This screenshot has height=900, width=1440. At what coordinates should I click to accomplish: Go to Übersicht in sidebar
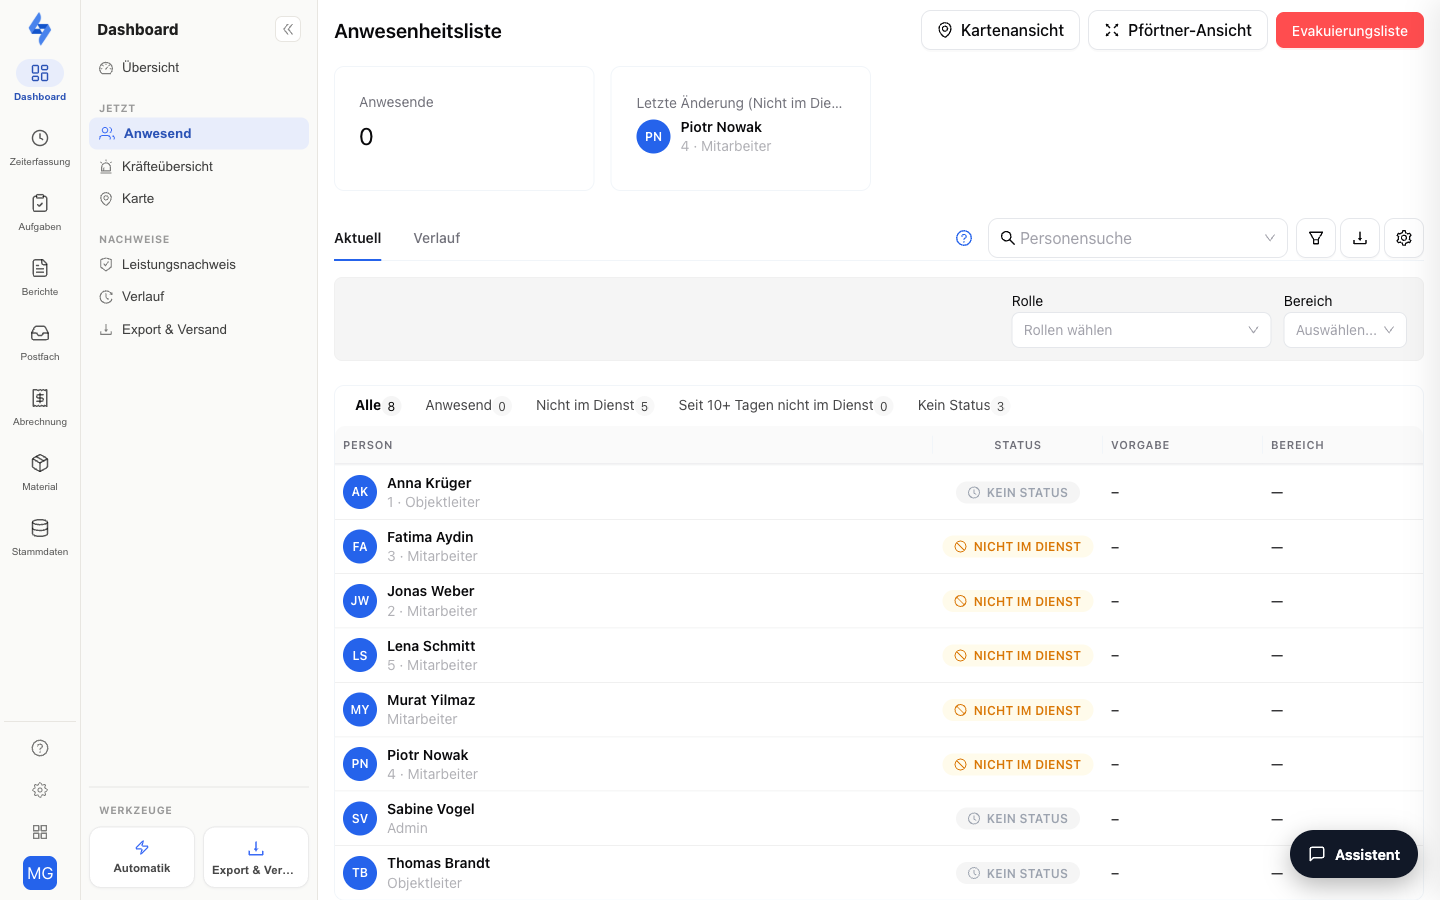(x=199, y=67)
